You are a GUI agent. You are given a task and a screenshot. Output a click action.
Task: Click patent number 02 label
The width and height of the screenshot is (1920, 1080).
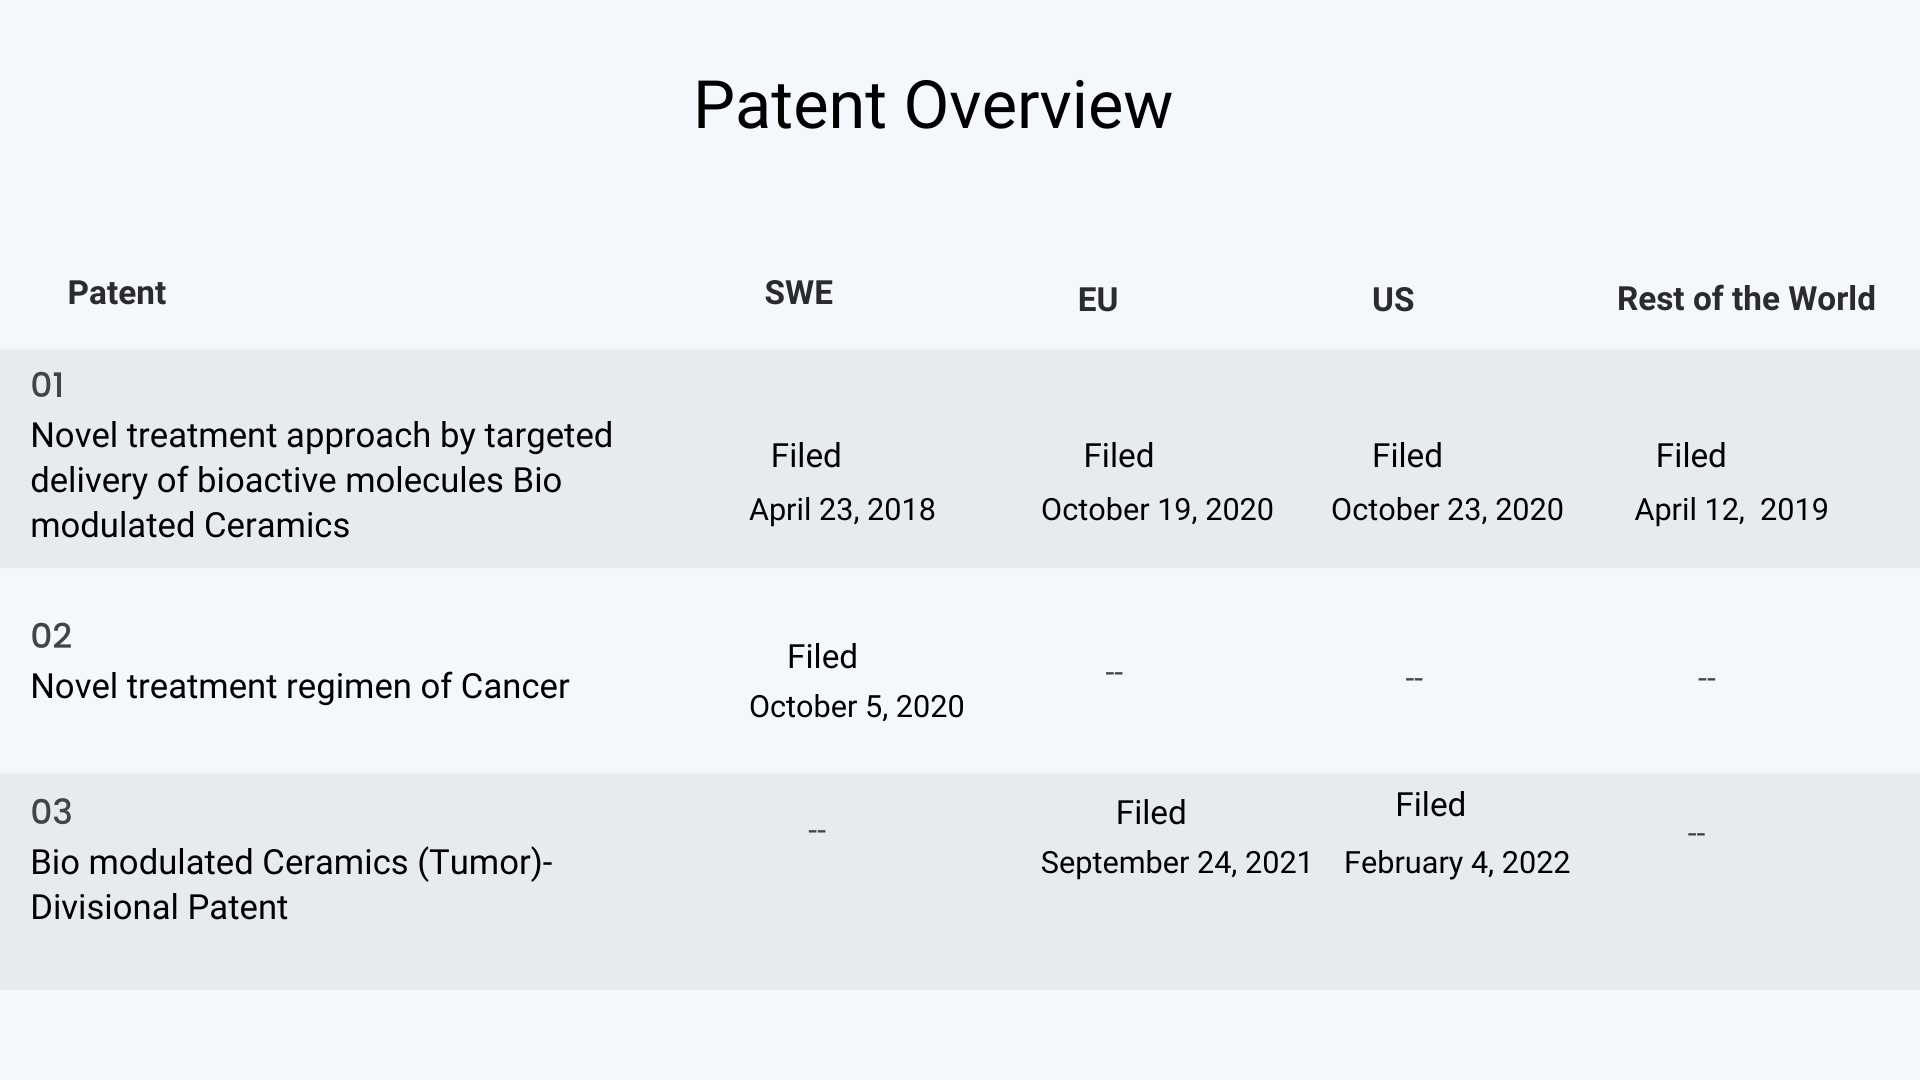click(51, 636)
